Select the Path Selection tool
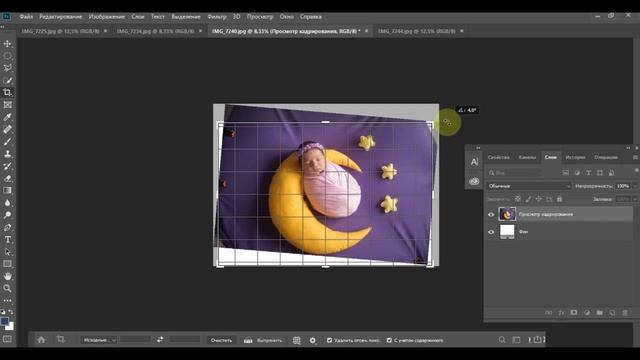The width and height of the screenshot is (640, 360). (x=7, y=252)
